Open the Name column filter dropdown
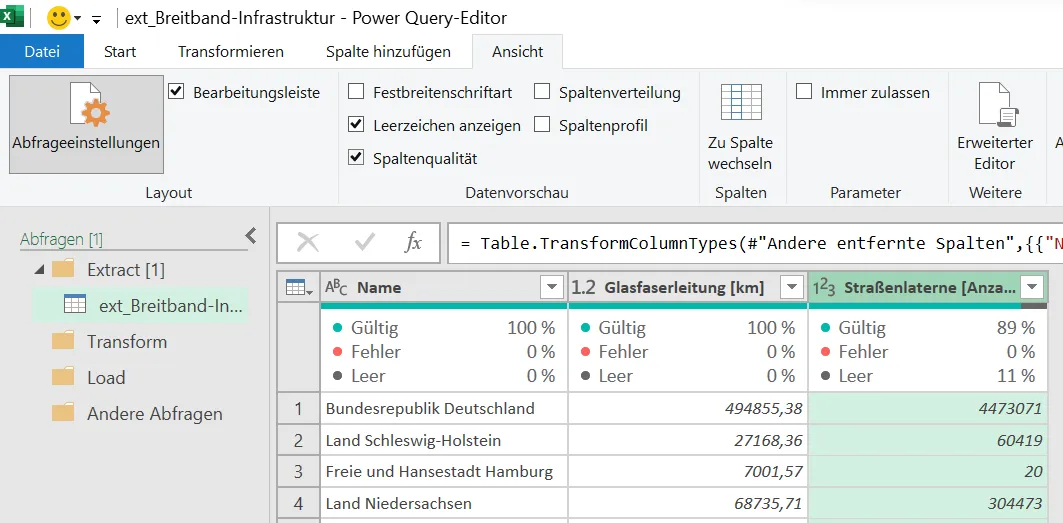1063x523 pixels. point(552,288)
